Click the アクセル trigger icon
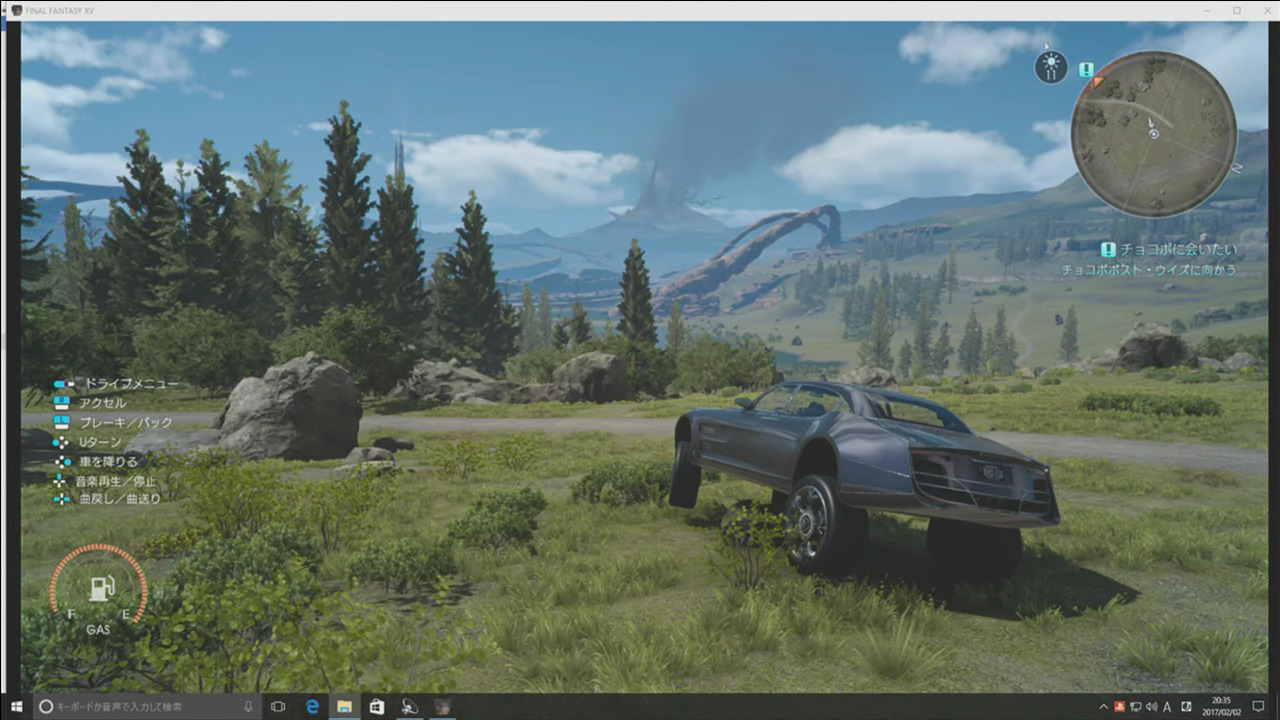Viewport: 1280px width, 720px height. pyautogui.click(x=63, y=403)
